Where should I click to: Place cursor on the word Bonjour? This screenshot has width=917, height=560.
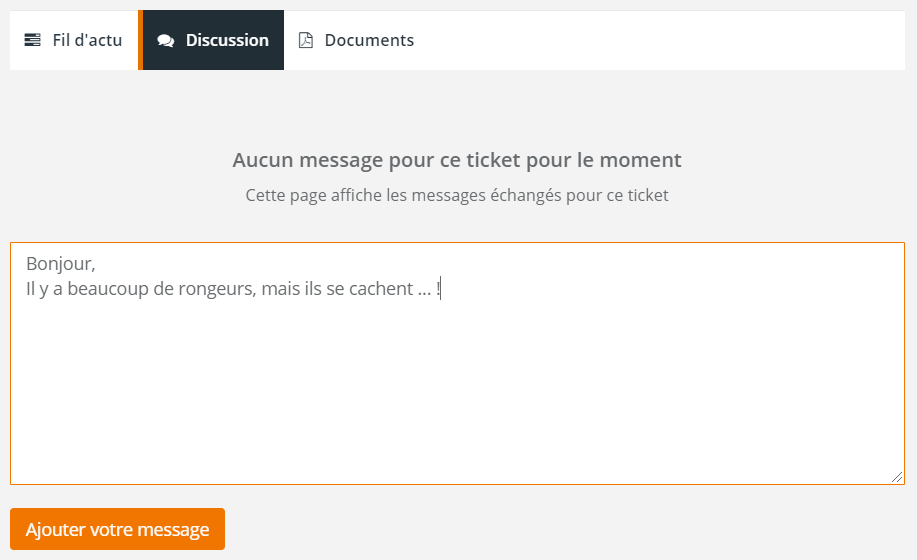pyautogui.click(x=59, y=264)
